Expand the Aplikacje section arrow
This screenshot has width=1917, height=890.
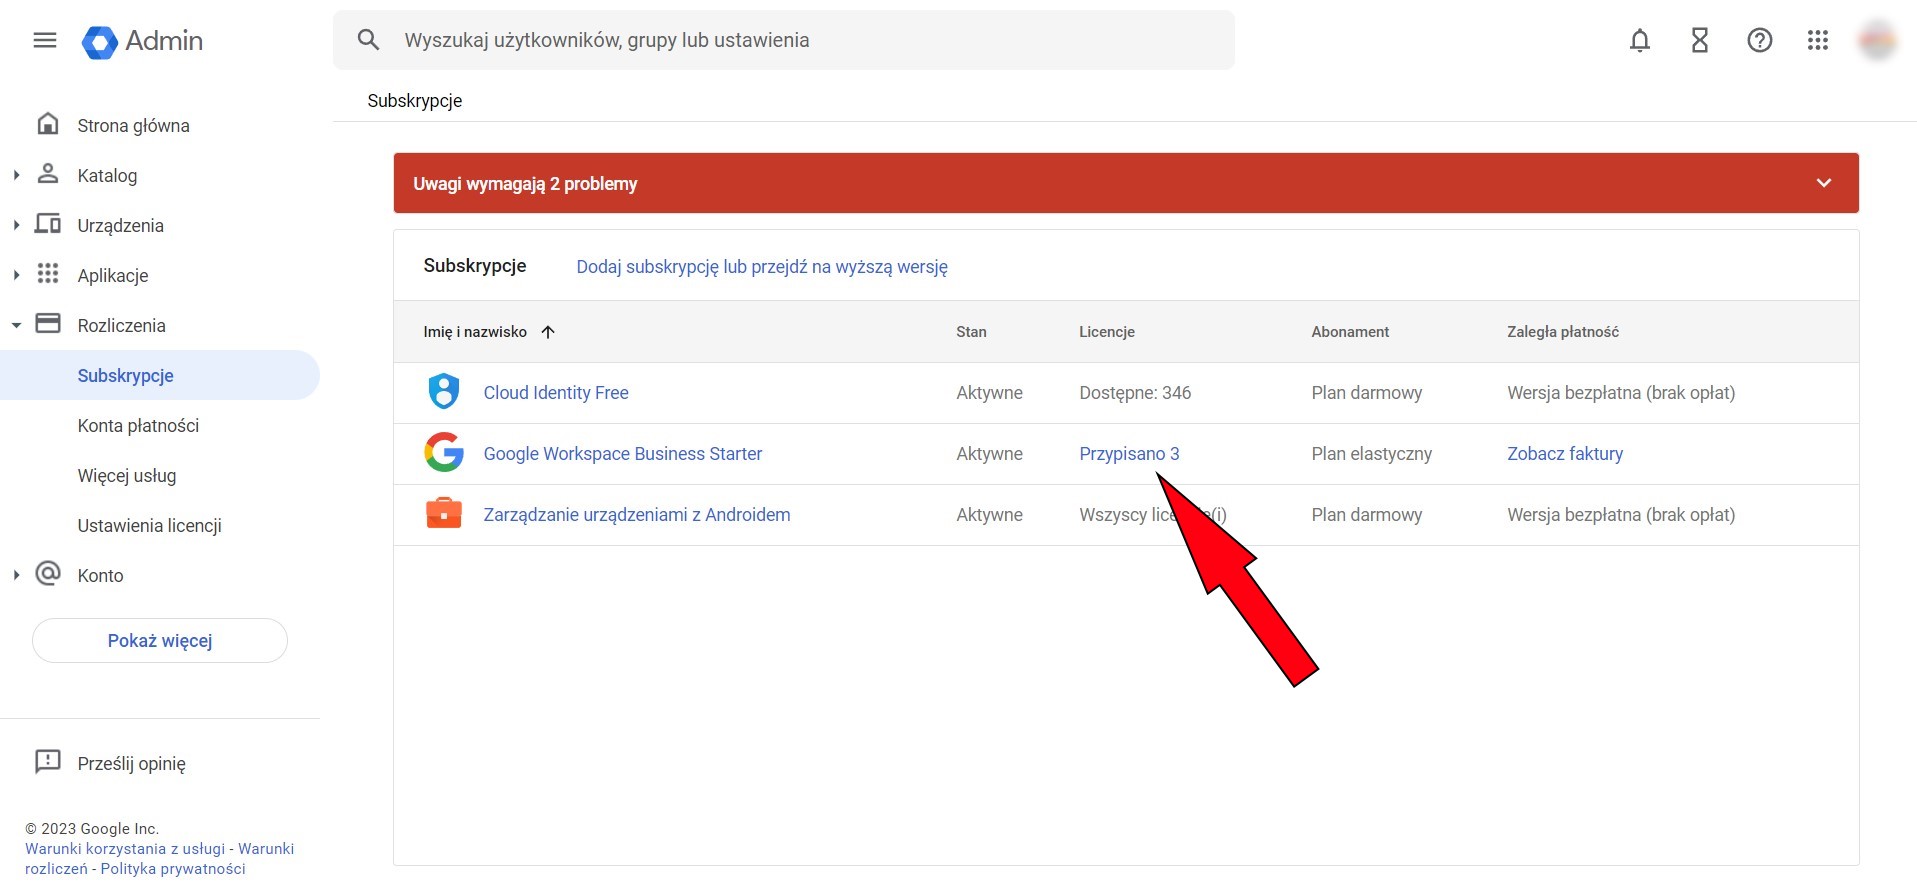tap(16, 275)
